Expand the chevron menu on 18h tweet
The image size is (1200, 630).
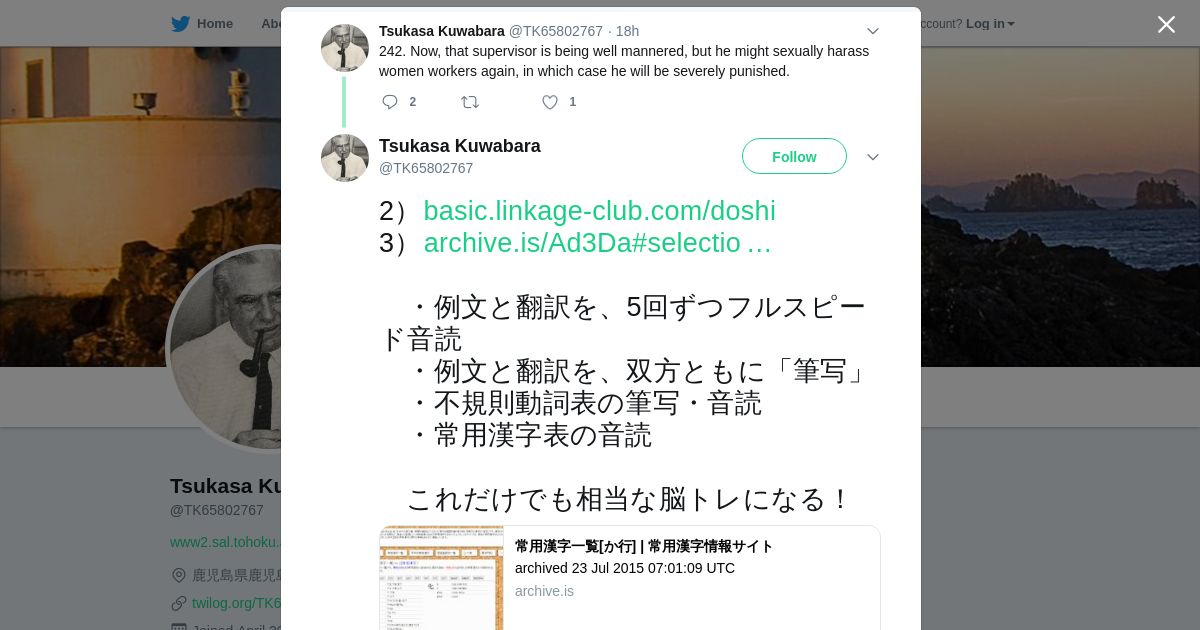pos(872,31)
